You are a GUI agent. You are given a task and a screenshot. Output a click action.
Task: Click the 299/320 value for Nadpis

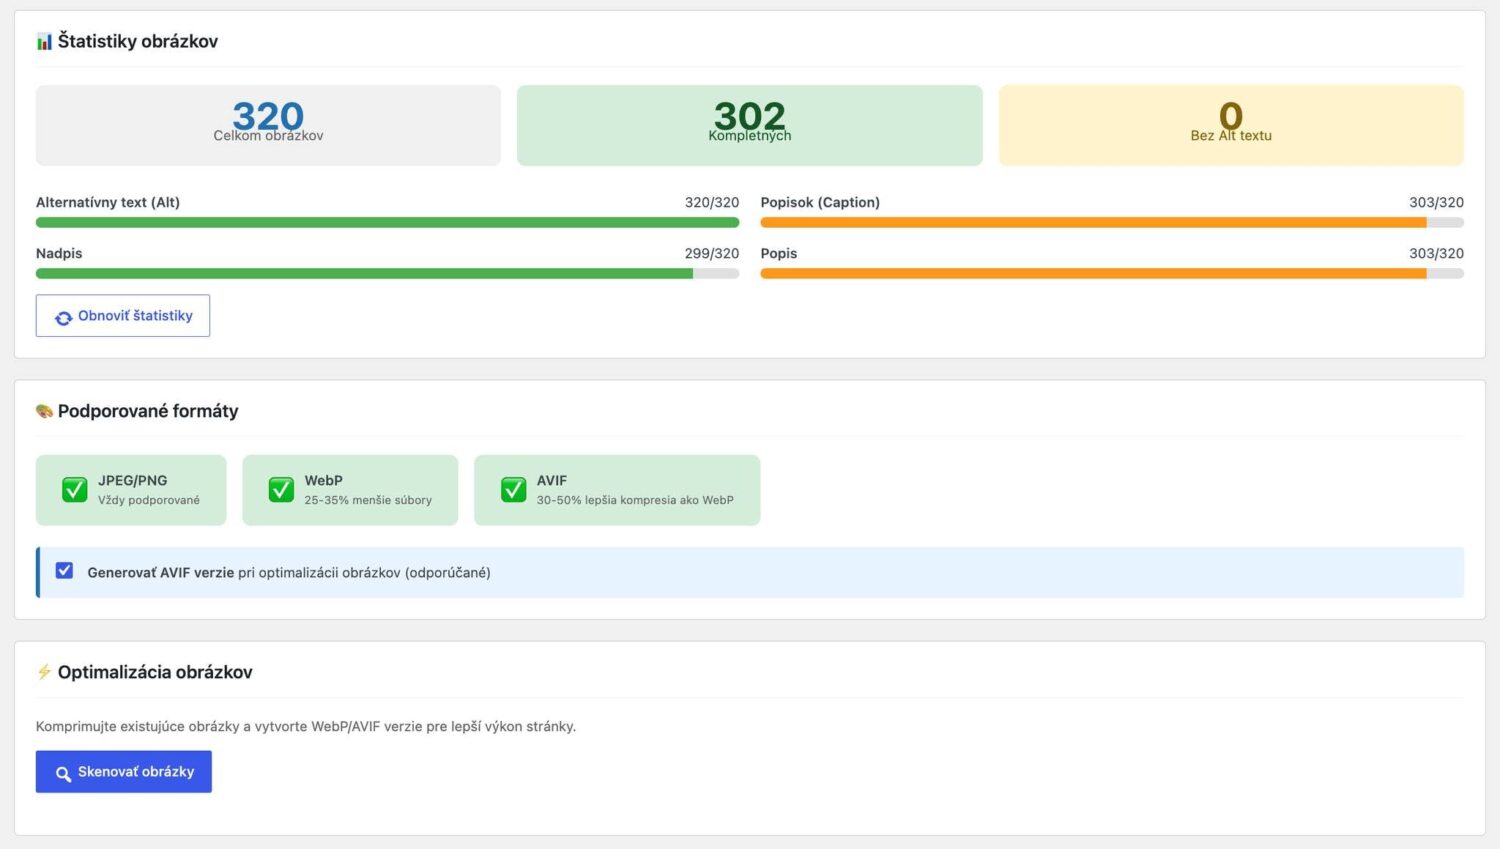click(x=712, y=253)
